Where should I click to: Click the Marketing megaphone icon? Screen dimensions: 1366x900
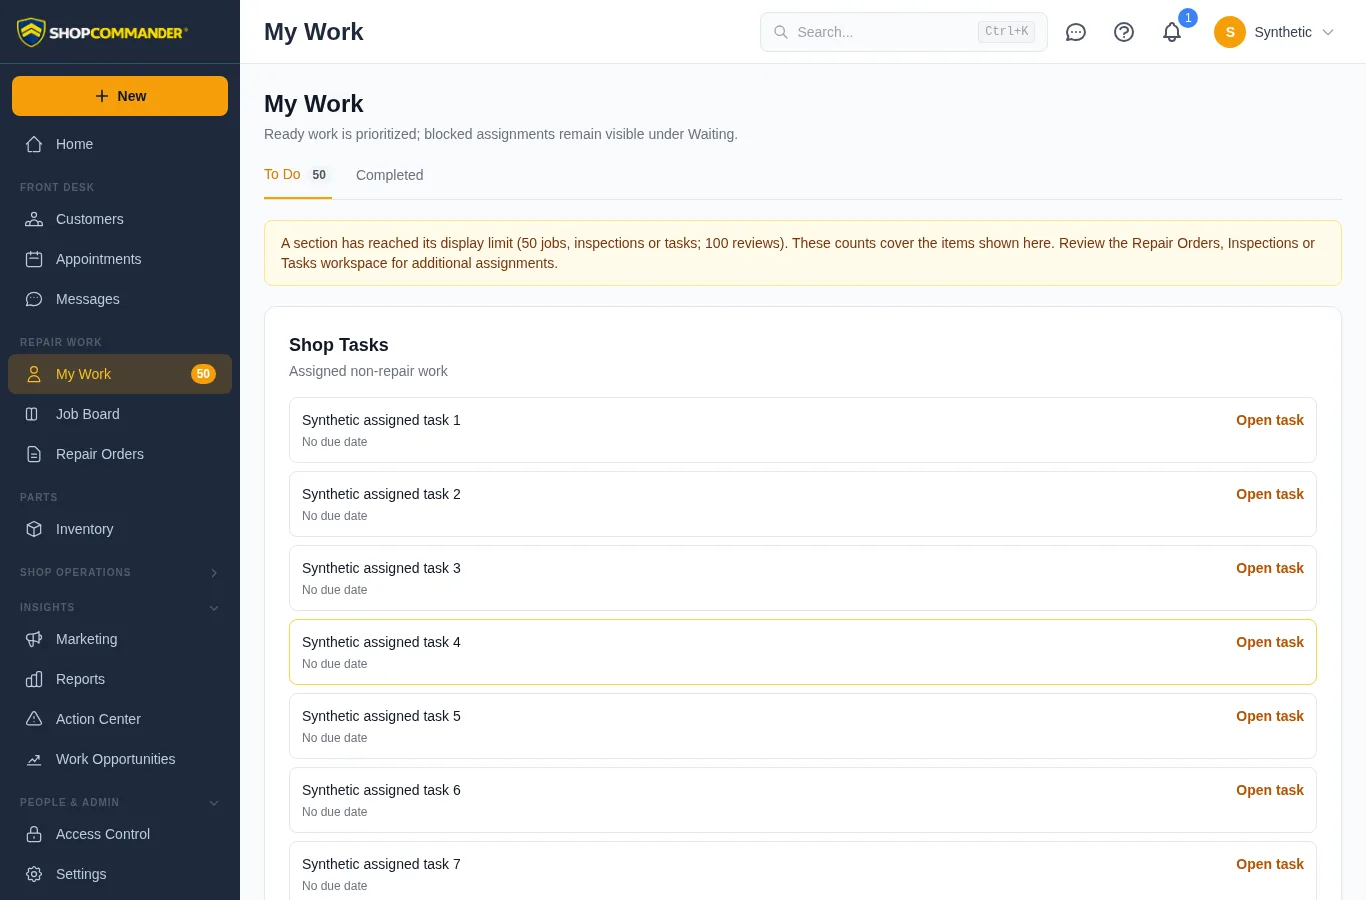click(34, 639)
